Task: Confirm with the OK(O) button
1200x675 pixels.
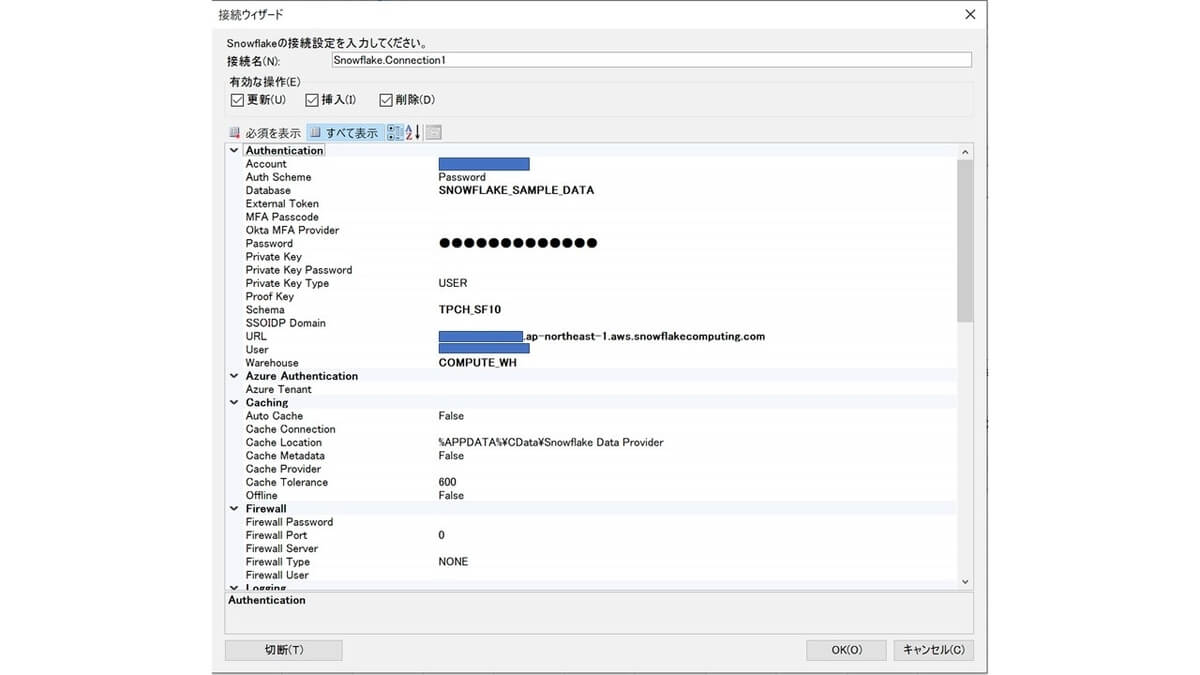Action: [x=846, y=650]
